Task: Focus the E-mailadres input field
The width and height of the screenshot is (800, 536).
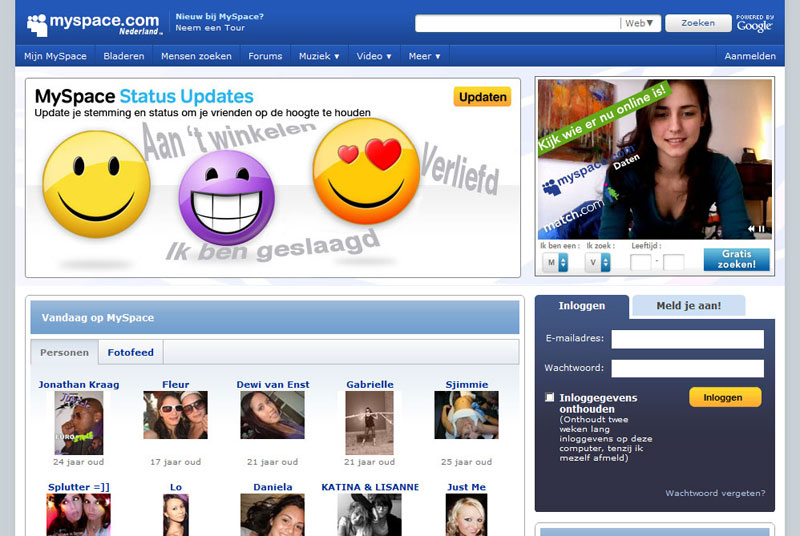Action: point(687,339)
